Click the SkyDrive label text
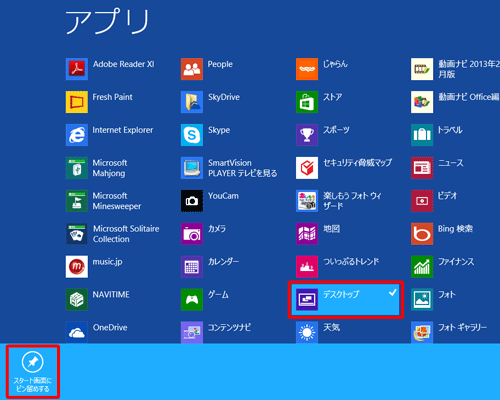The width and height of the screenshot is (500, 400). click(x=224, y=97)
